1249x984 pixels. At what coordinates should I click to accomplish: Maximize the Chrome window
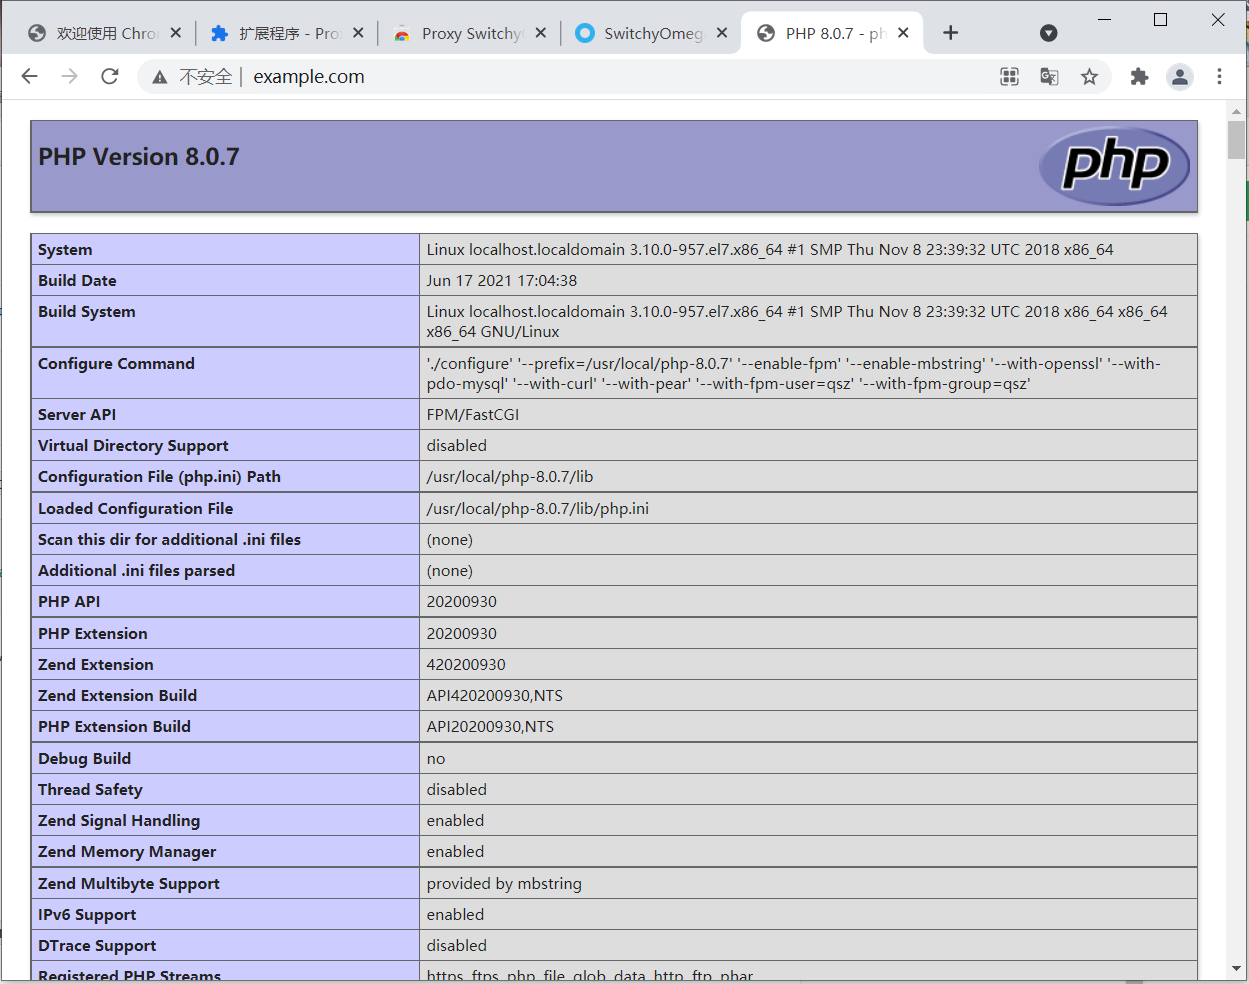(x=1161, y=19)
